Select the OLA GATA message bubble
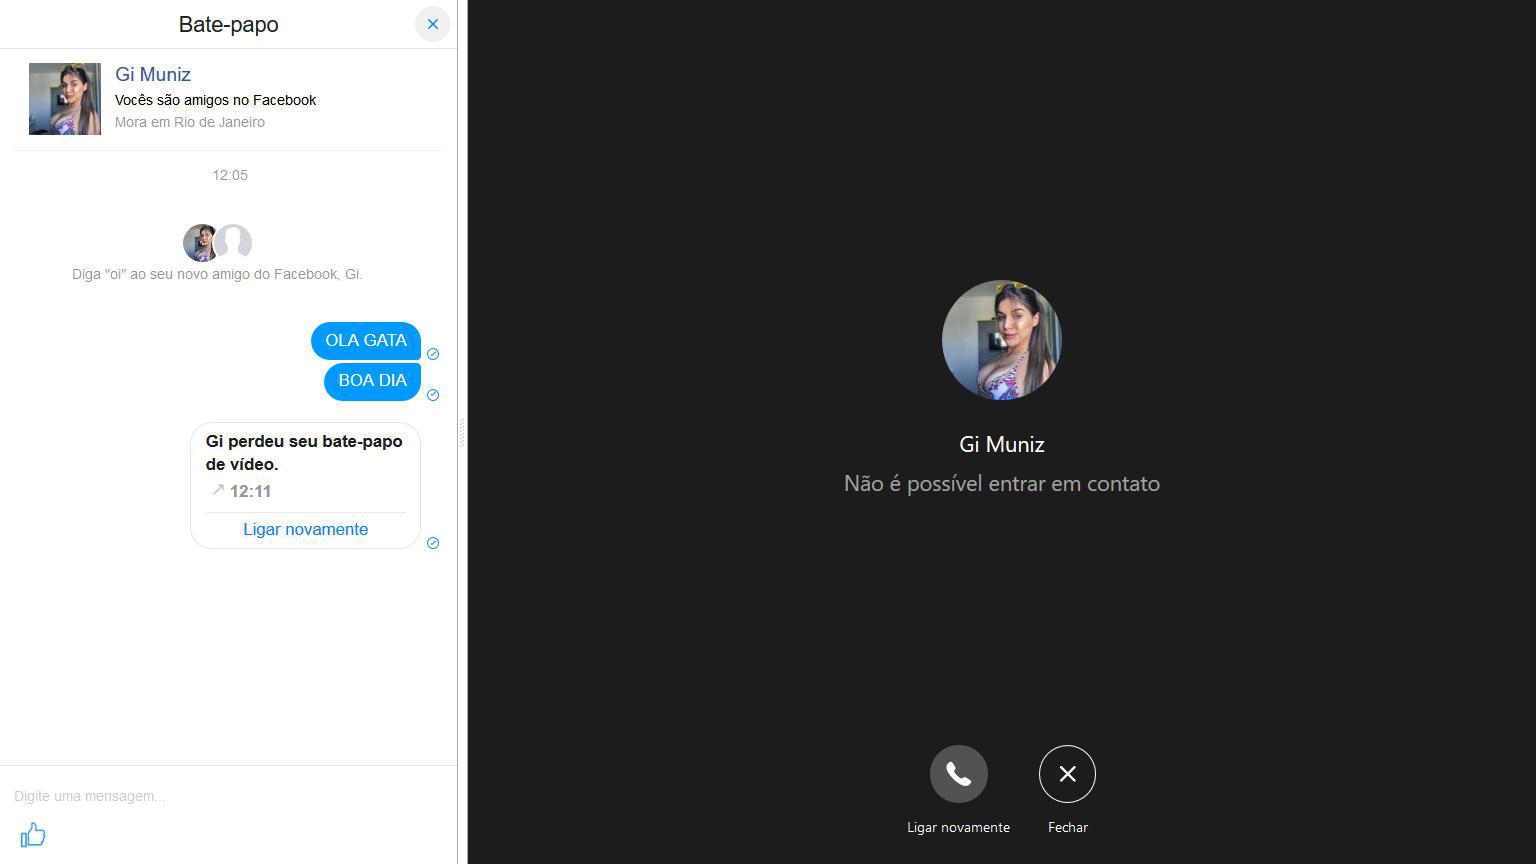Image resolution: width=1536 pixels, height=864 pixels. (366, 340)
